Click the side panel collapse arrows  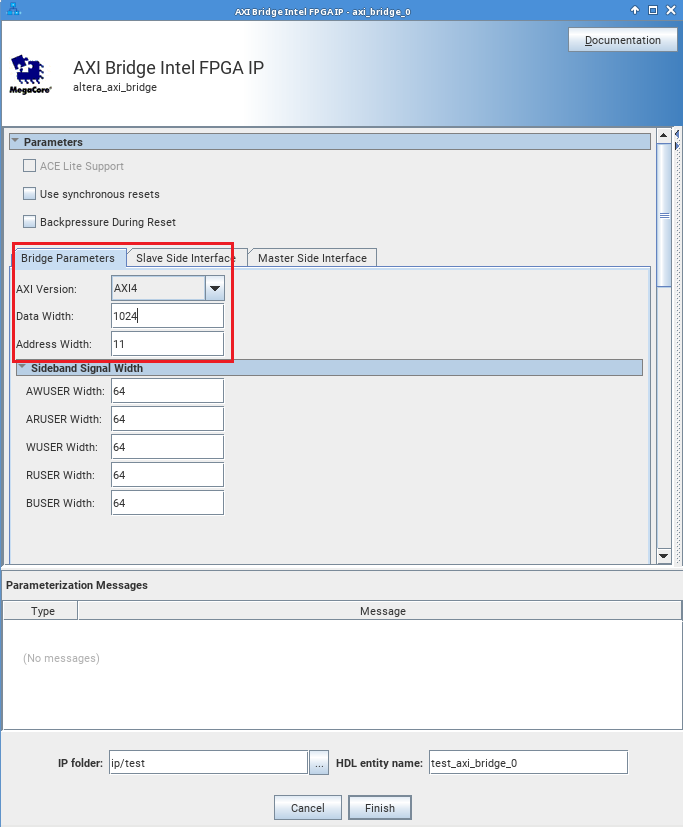coord(677,140)
